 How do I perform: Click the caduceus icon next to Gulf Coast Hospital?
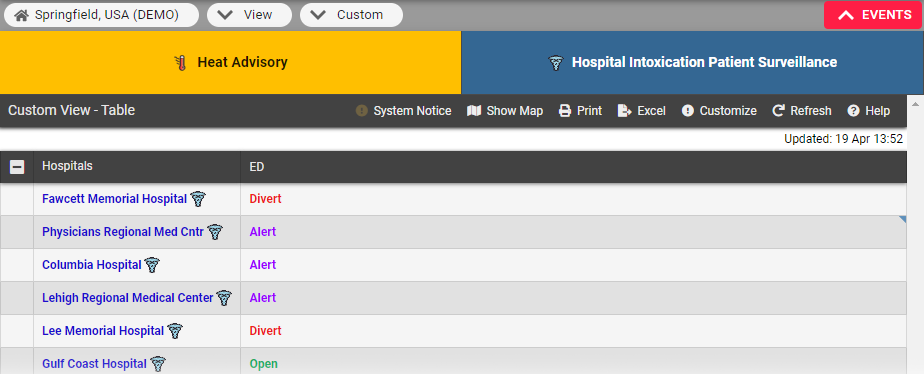(157, 364)
